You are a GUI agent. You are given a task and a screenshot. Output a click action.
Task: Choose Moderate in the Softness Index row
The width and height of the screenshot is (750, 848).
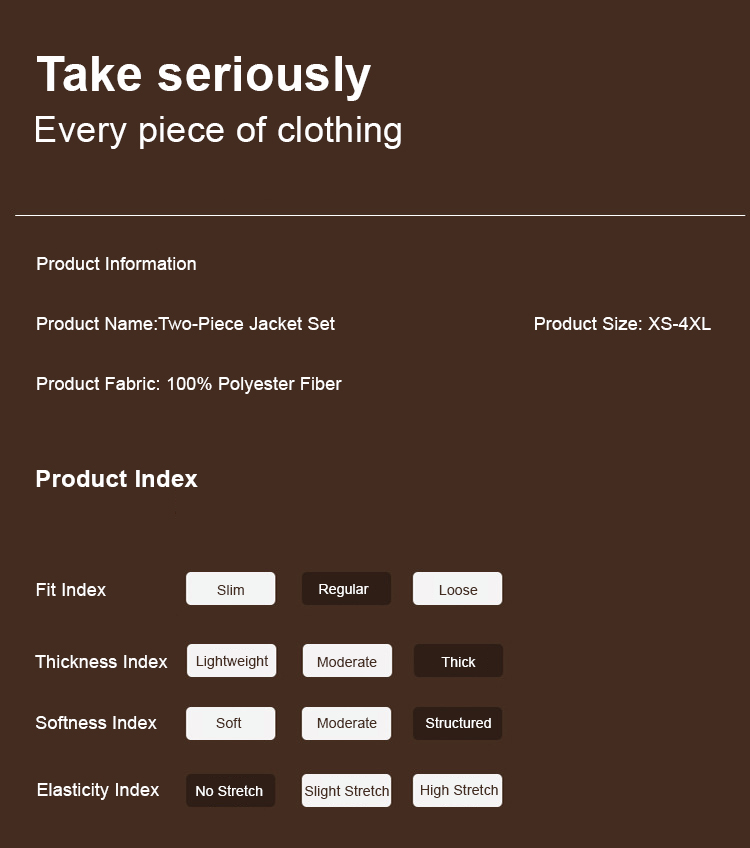[x=346, y=723]
